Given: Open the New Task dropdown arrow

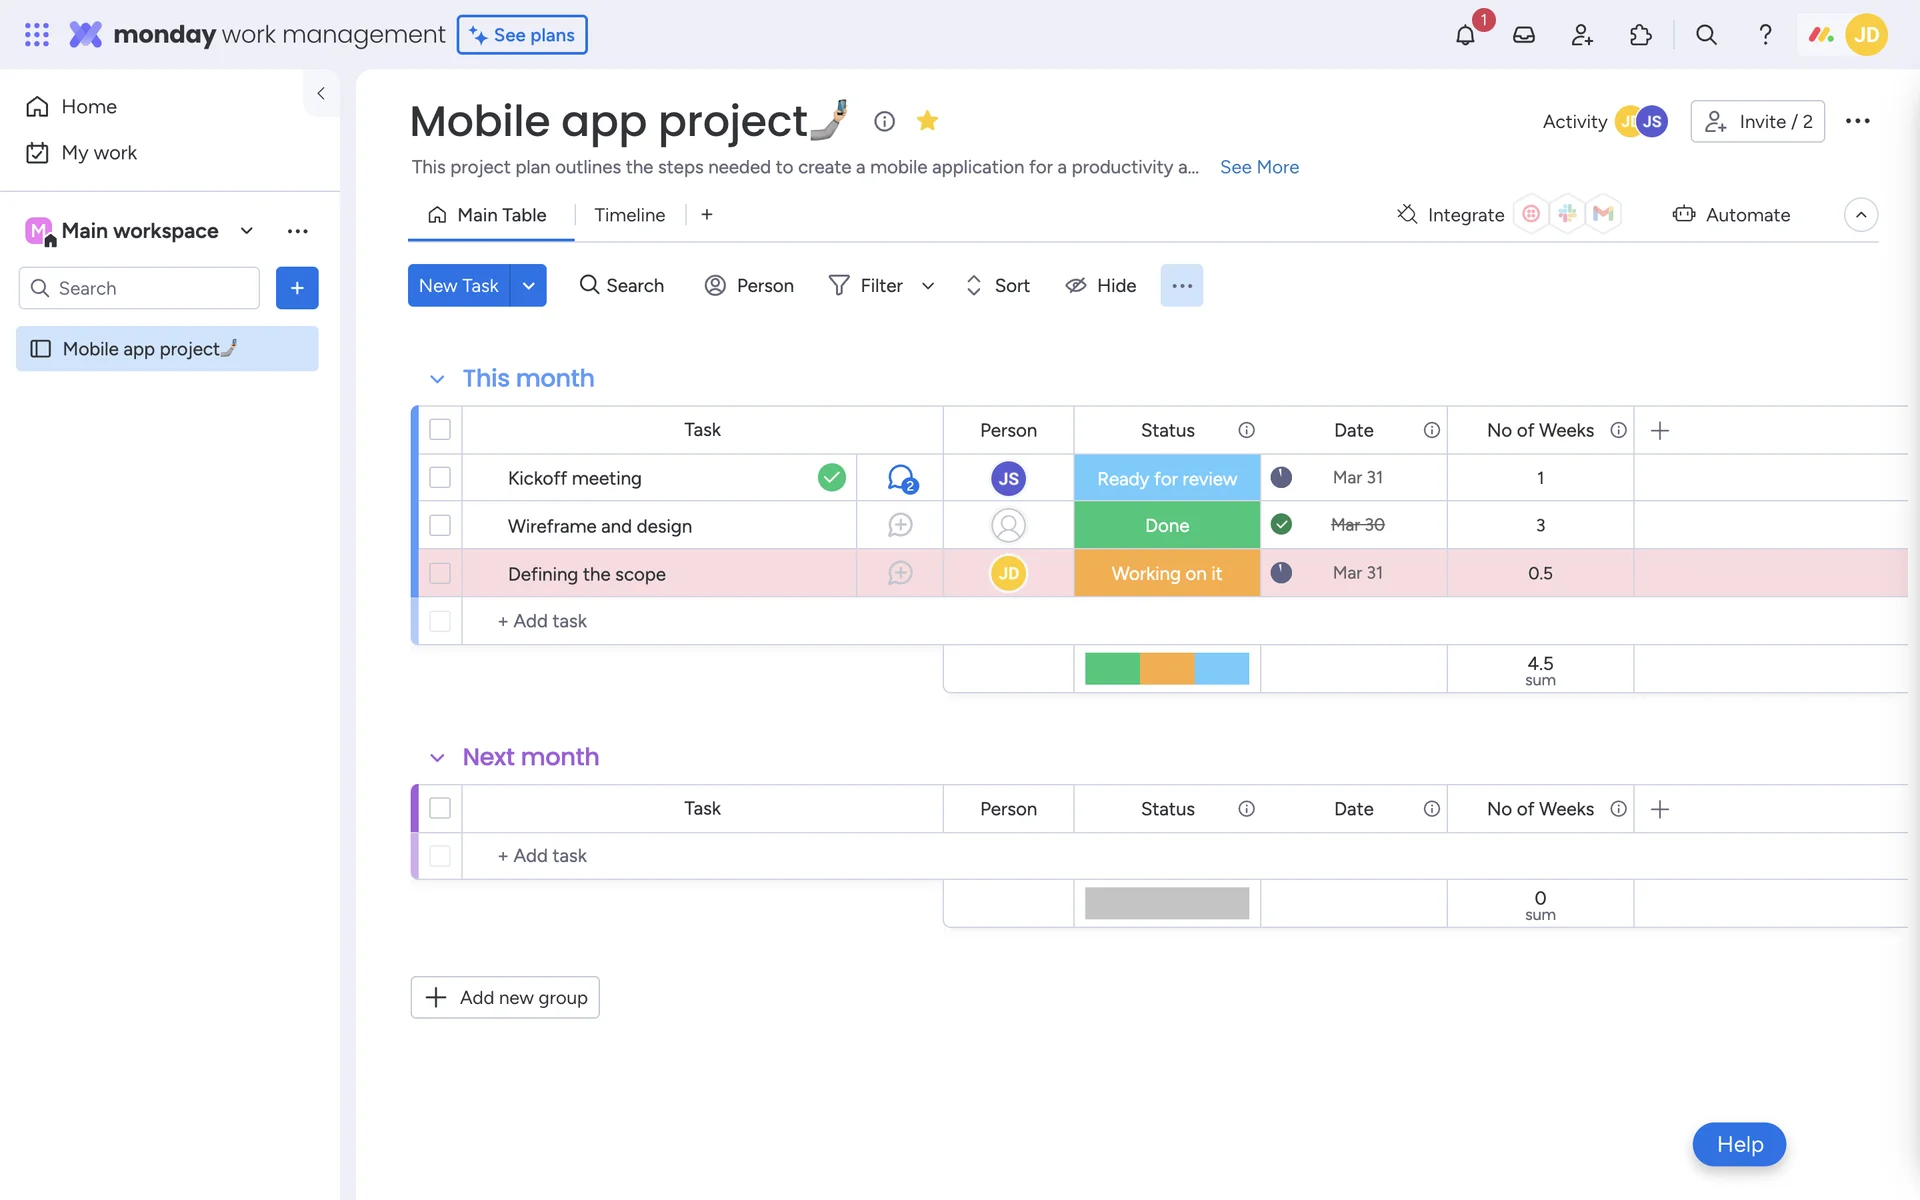Looking at the screenshot, I should point(528,286).
